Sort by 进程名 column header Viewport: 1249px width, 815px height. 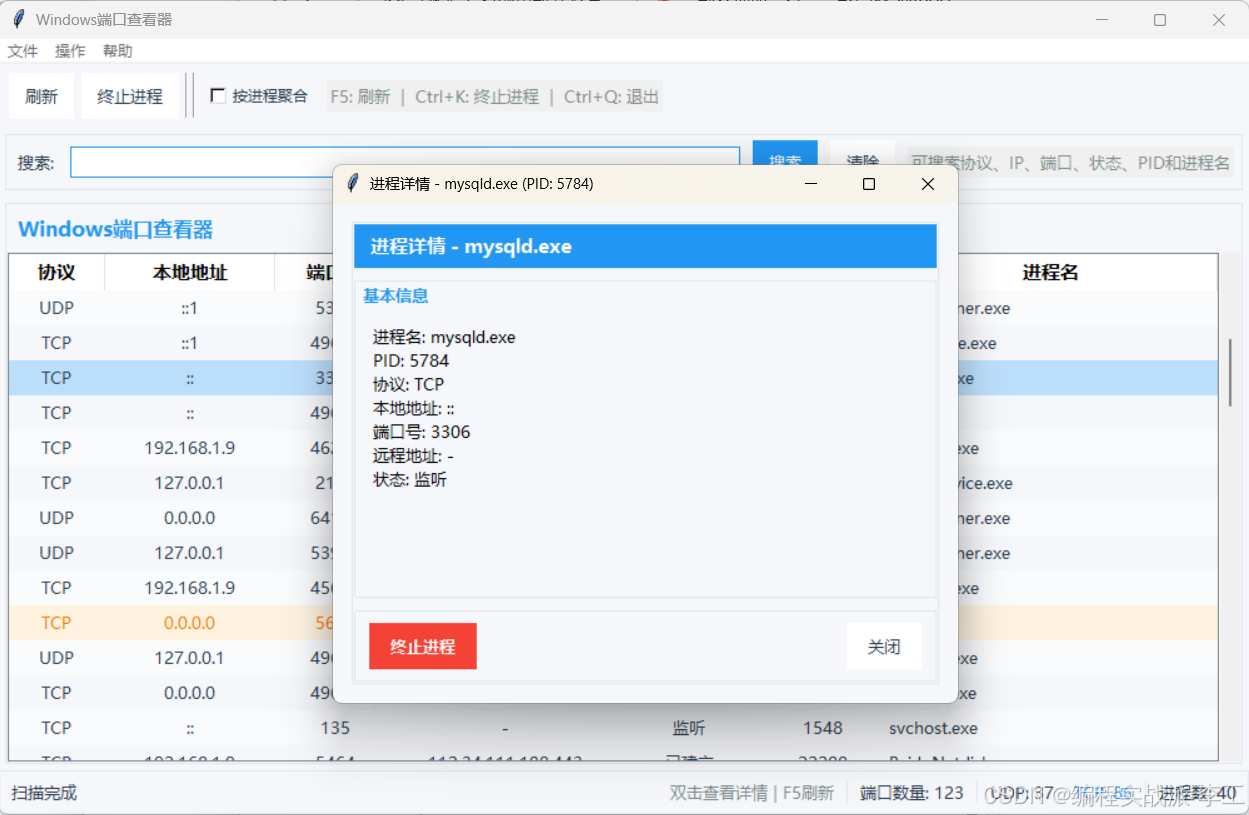coord(1050,272)
